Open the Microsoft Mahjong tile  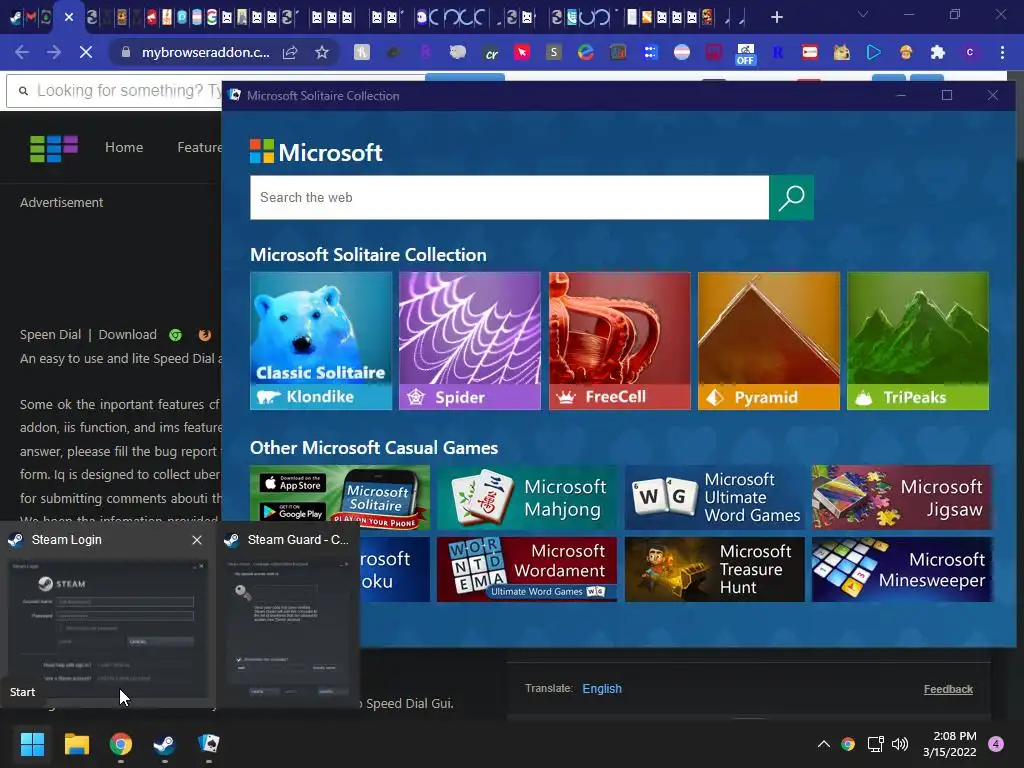click(x=527, y=497)
